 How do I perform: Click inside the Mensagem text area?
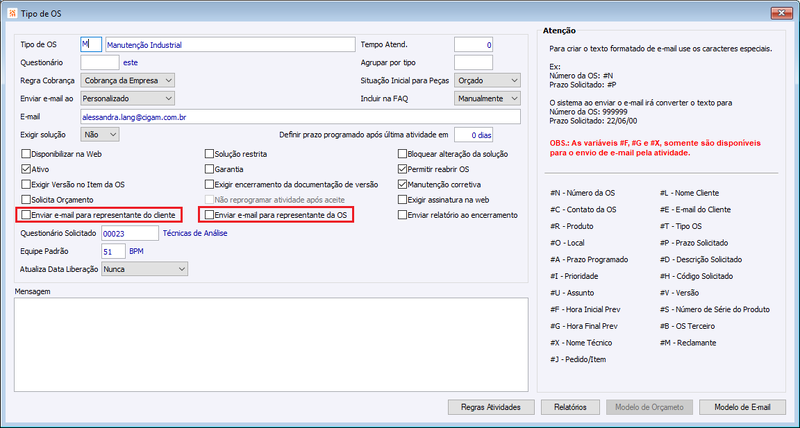point(271,344)
